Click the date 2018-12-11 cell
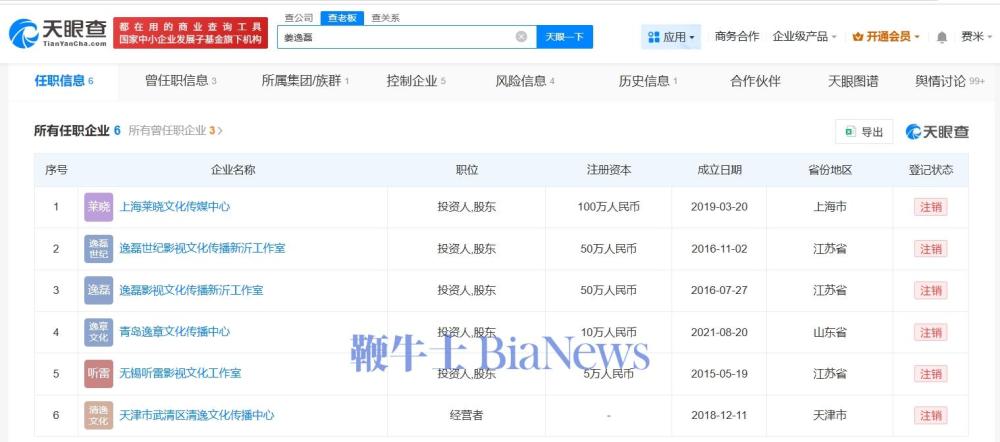Screen dimensions: 1000x442 click(719, 415)
